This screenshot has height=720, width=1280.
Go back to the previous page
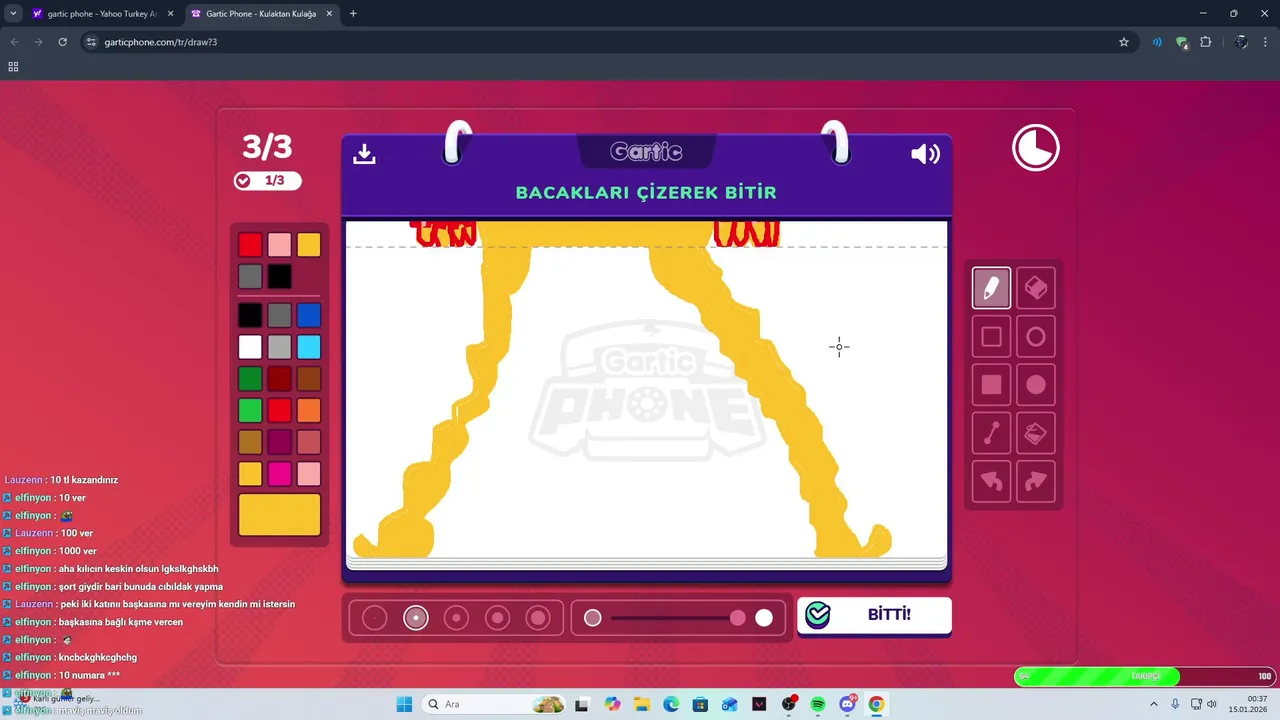click(x=12, y=42)
